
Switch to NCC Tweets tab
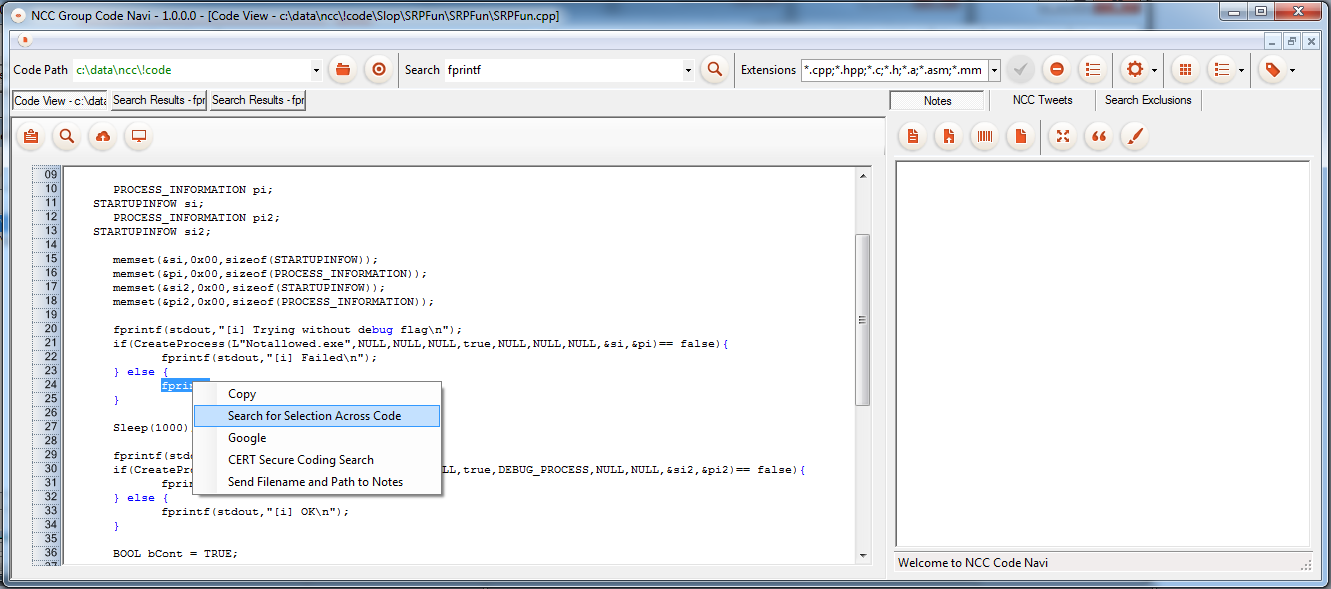[x=1042, y=100]
